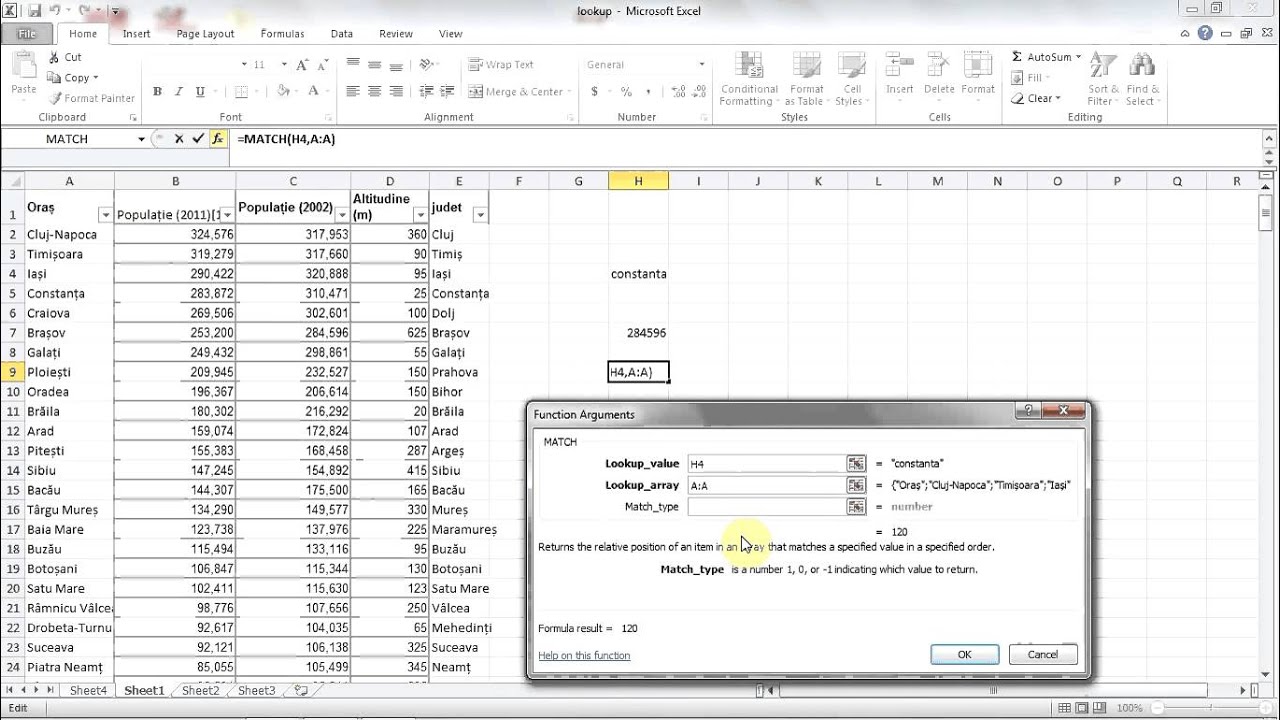This screenshot has height=720, width=1280.
Task: Switch to the Sheet2 worksheet tab
Action: [x=200, y=690]
